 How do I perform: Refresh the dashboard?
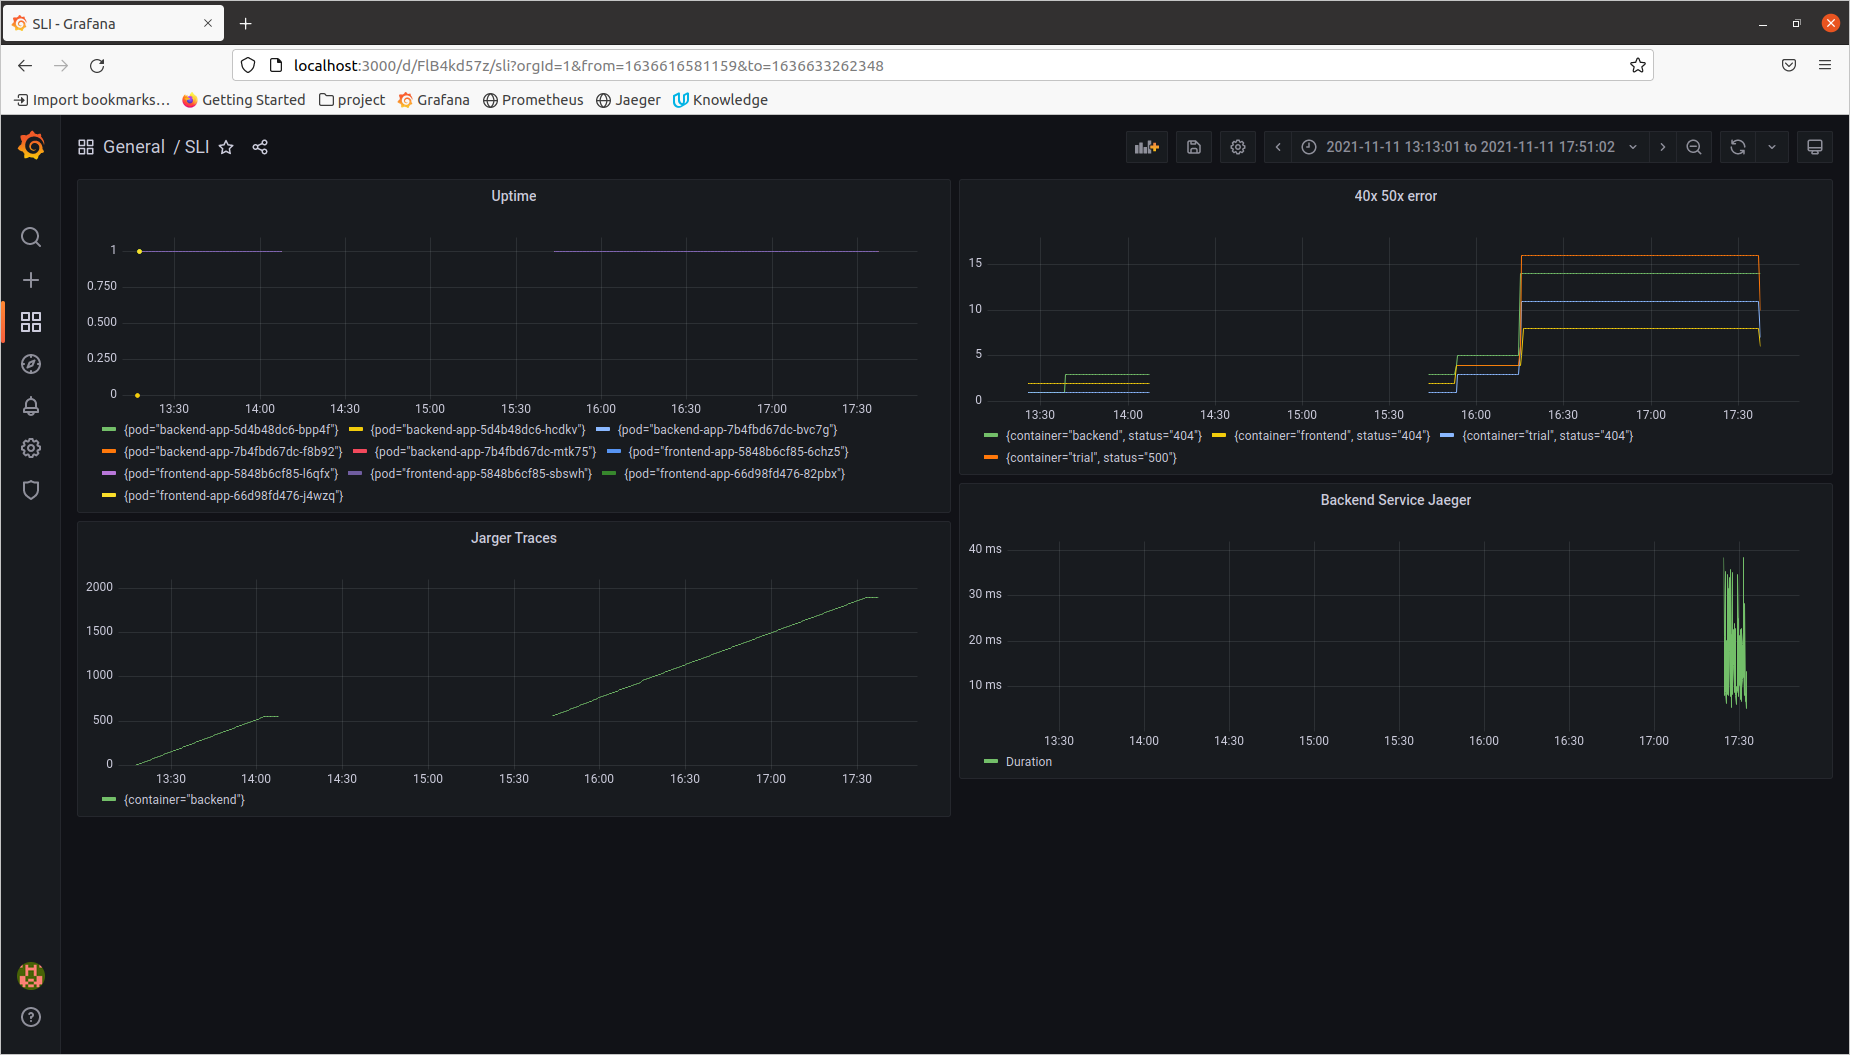[1738, 147]
